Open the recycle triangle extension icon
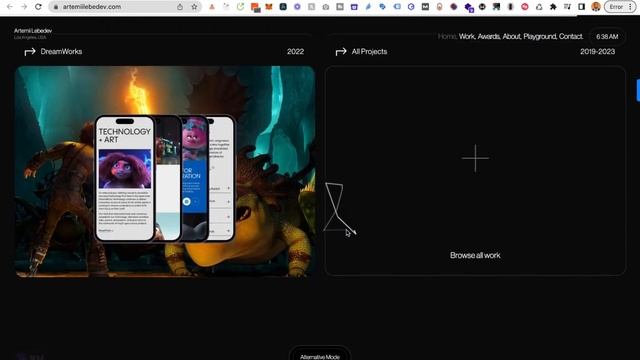The image size is (640, 360). (x=539, y=7)
